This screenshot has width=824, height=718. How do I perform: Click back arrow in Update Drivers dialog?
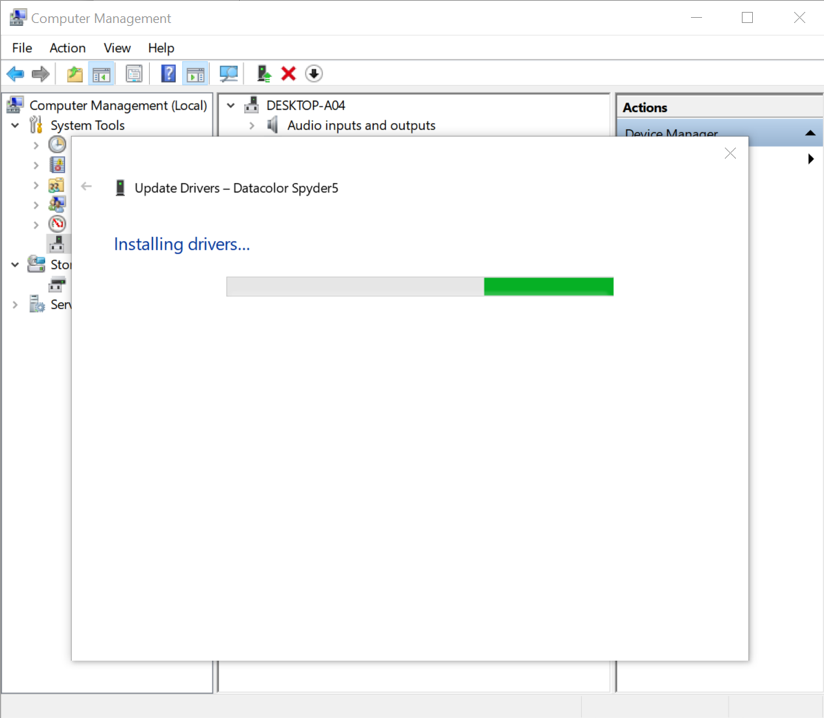pyautogui.click(x=87, y=186)
